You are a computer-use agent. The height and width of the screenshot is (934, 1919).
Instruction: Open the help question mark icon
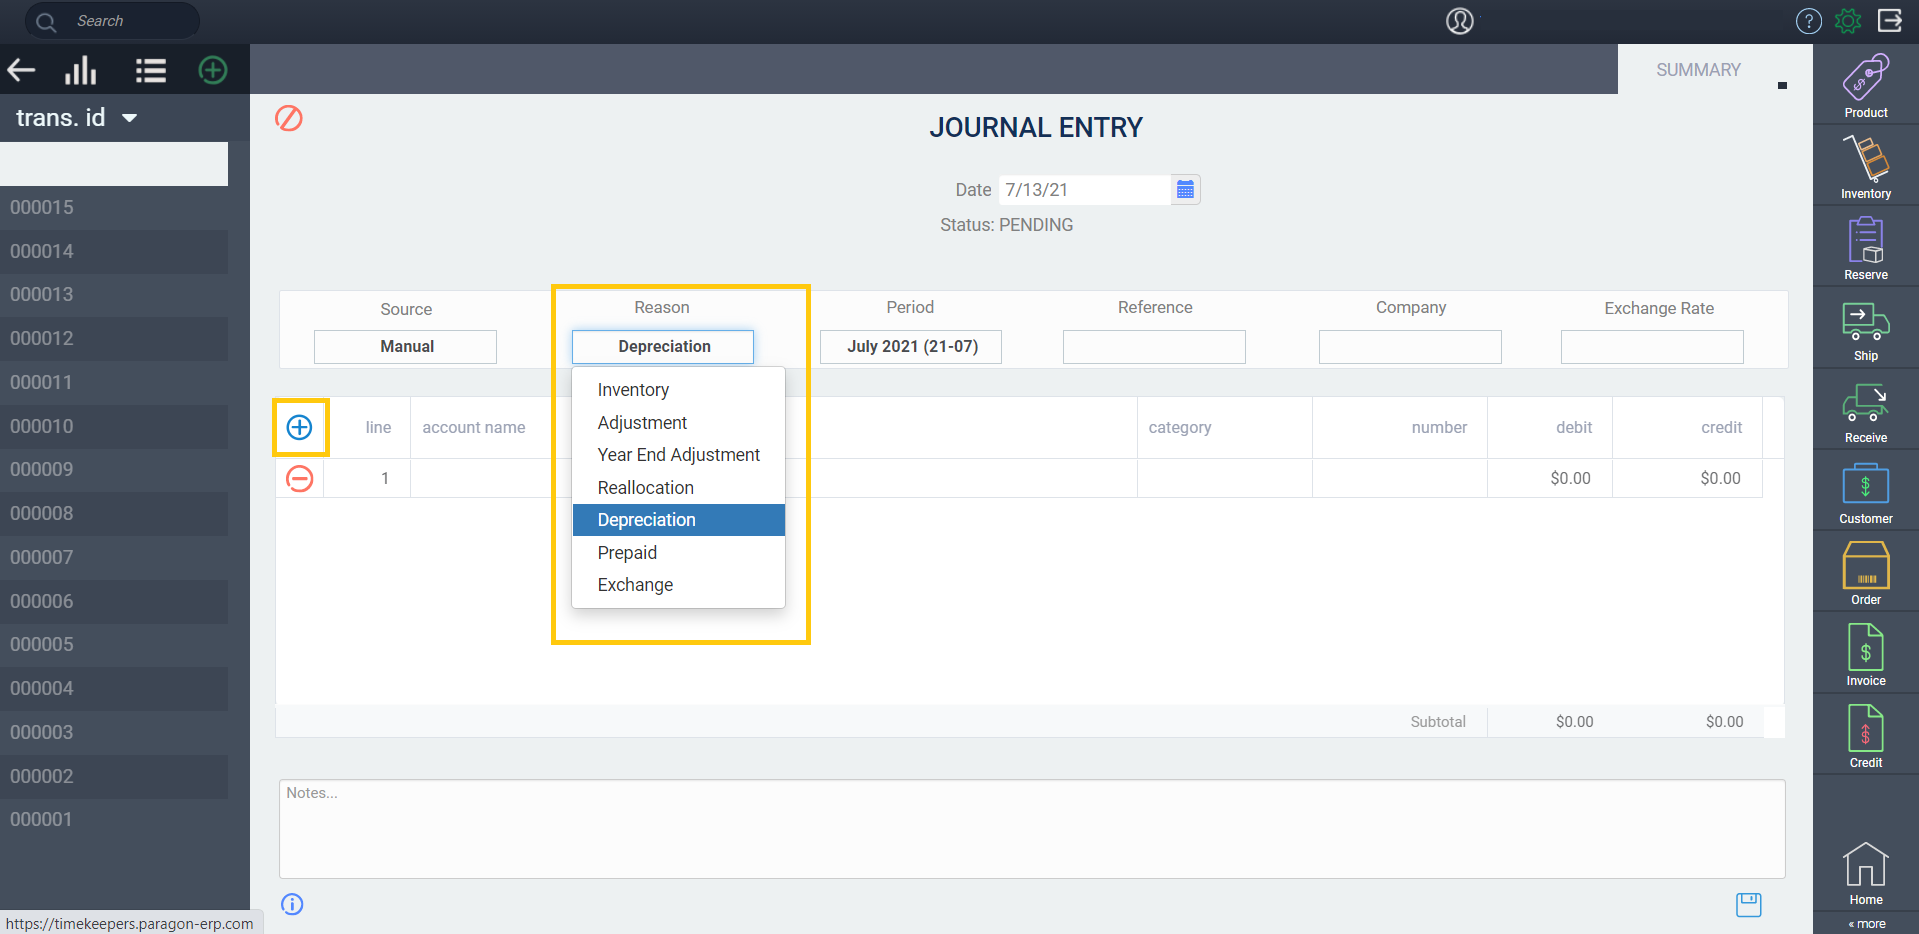pyautogui.click(x=1809, y=21)
